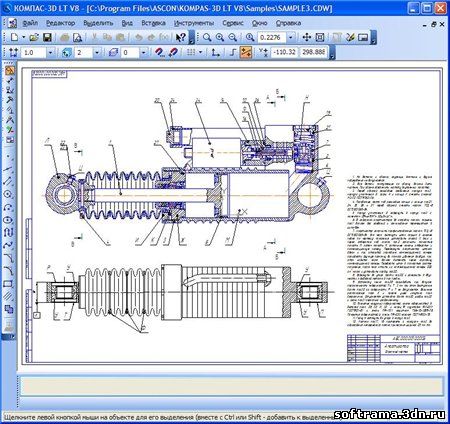Select the Collect Contour tool
The height and width of the screenshot is (424, 450).
[x=9, y=309]
